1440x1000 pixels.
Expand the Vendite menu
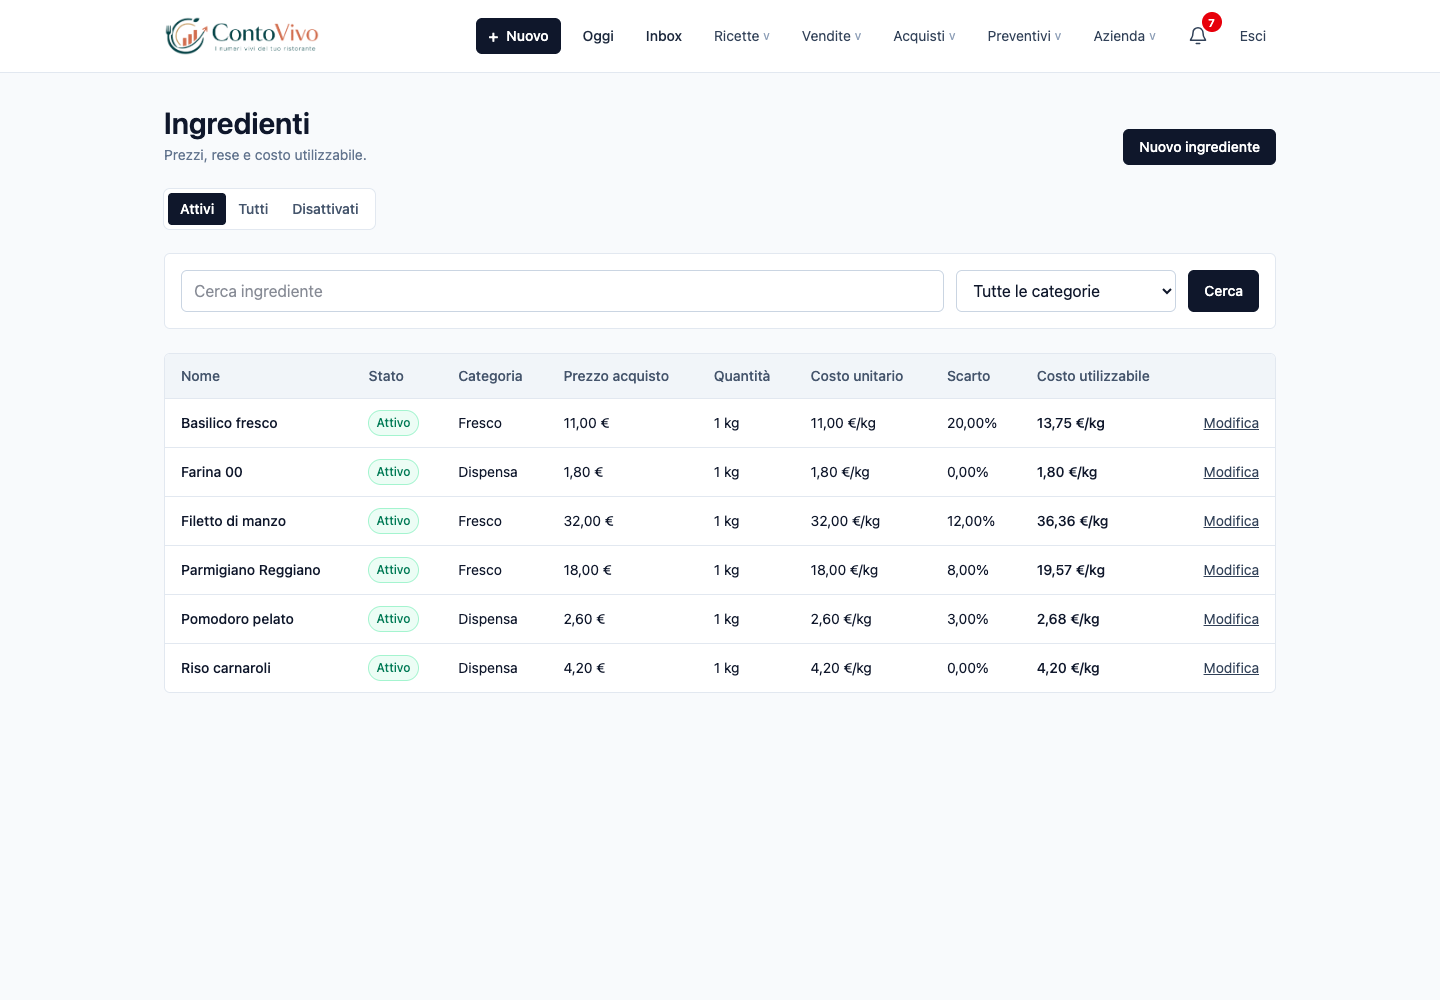[x=831, y=36]
